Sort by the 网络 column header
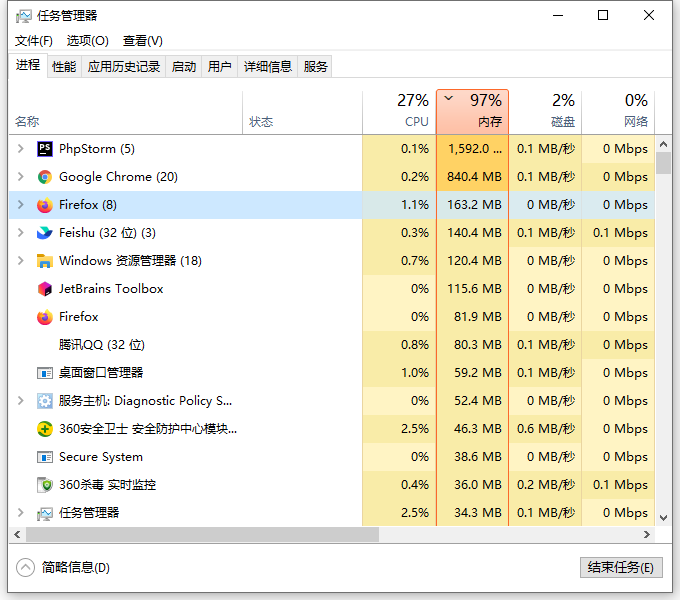The height and width of the screenshot is (600, 680). tap(618, 112)
